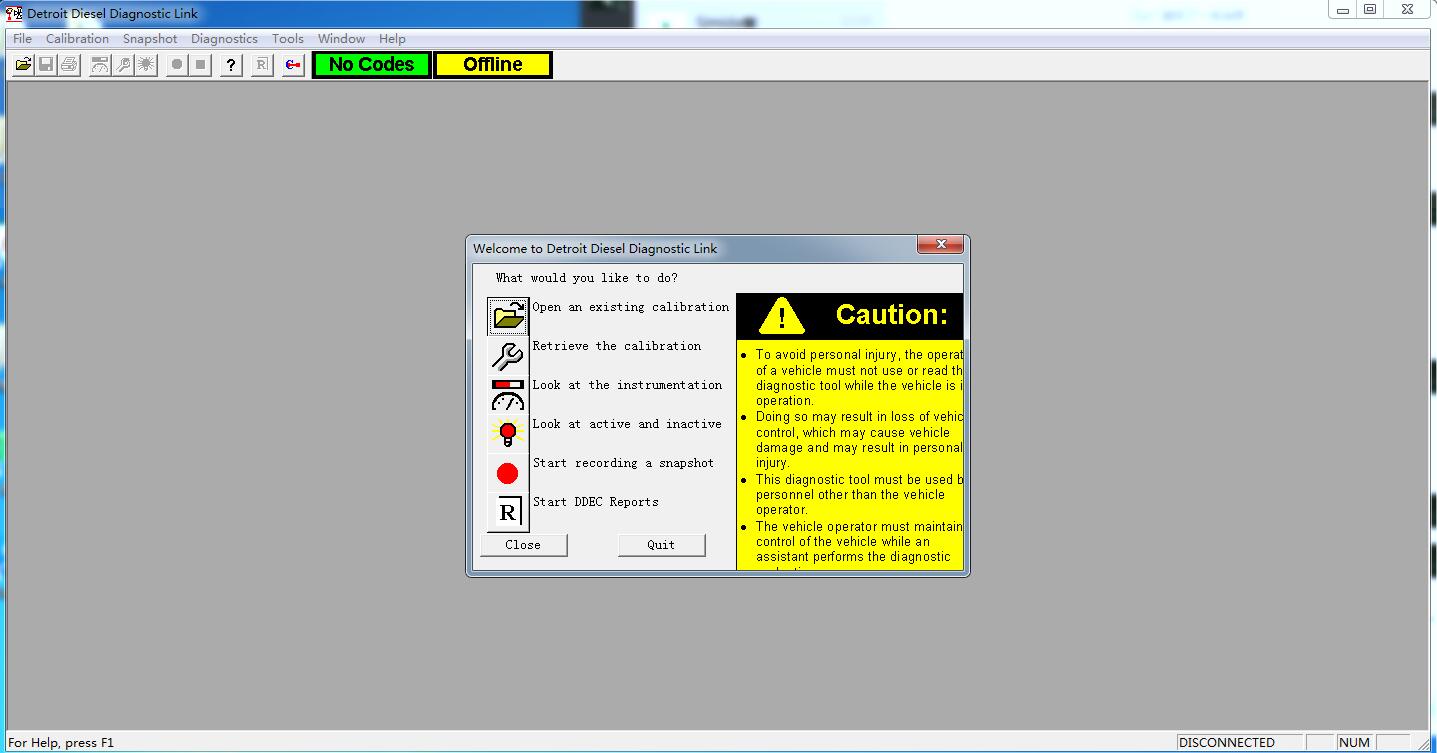The image size is (1437, 753).
Task: Select 'Look at the instrumentation' text
Action: (627, 385)
